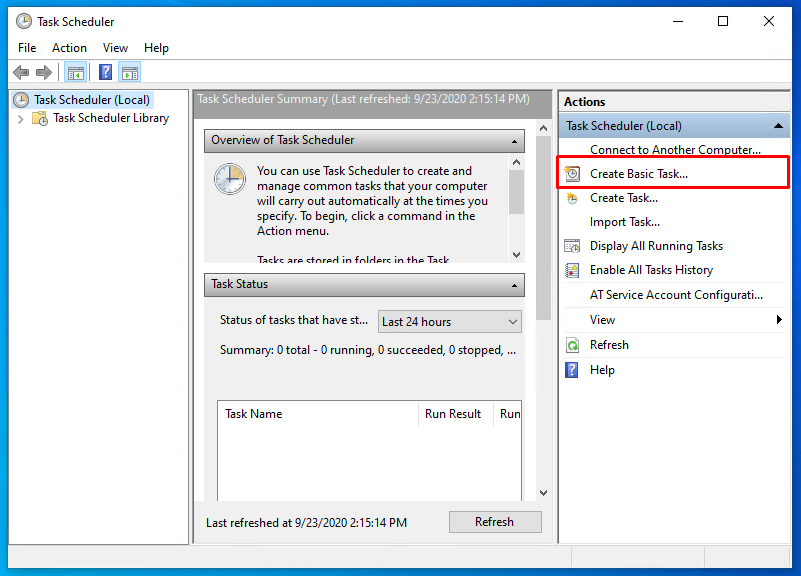
Task: Click the Run Result column header
Action: pos(456,414)
